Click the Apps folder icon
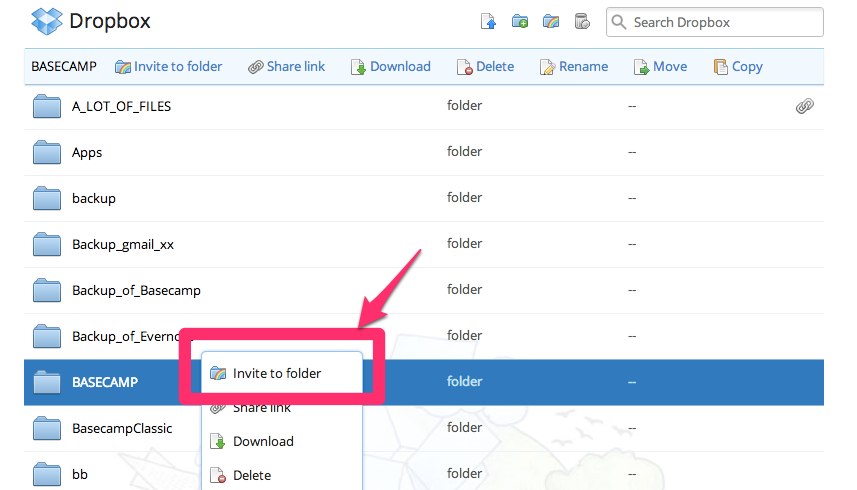Screen dimensions: 857x490 [46, 152]
